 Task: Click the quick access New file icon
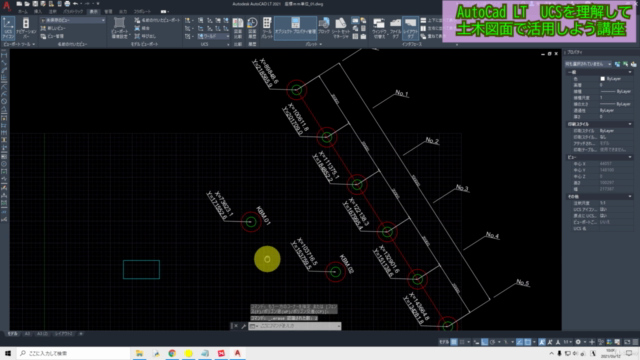tap(19, 4)
